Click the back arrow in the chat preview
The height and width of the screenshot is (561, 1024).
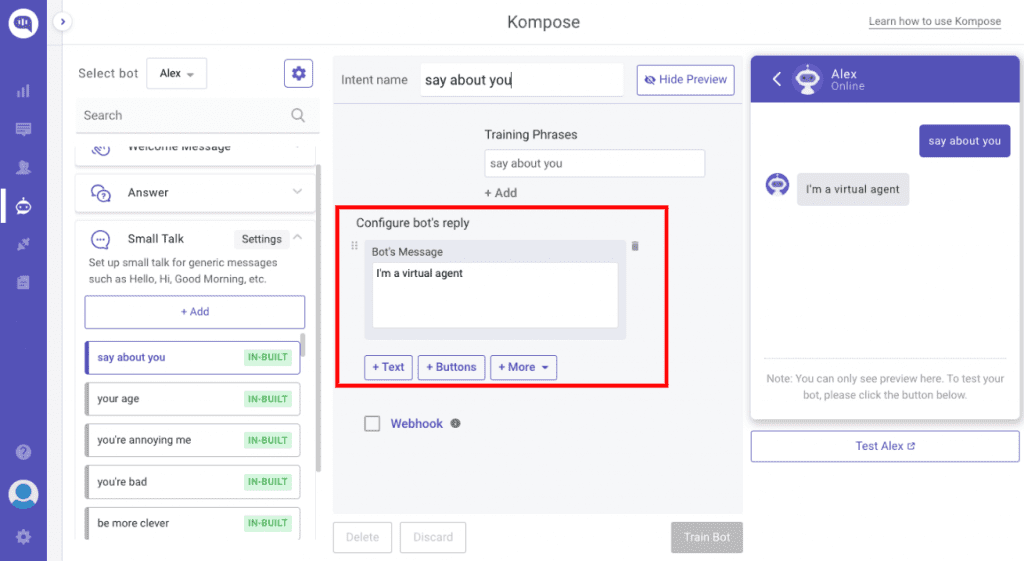776,80
